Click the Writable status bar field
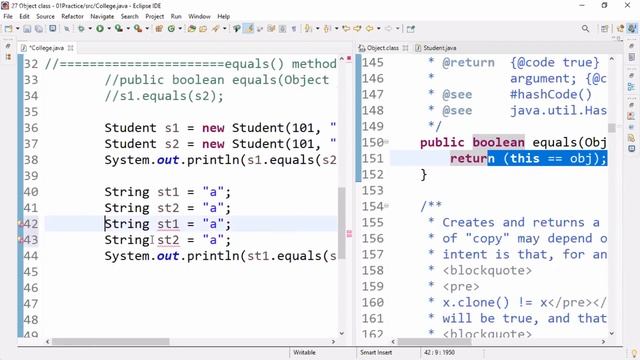The width and height of the screenshot is (640, 360). (x=304, y=352)
